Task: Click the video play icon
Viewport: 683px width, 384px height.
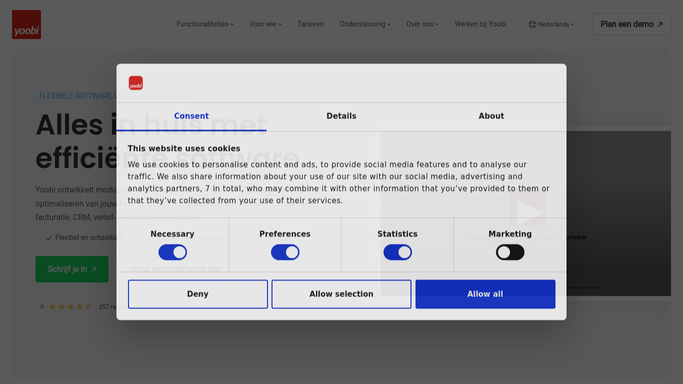Action: tap(527, 210)
